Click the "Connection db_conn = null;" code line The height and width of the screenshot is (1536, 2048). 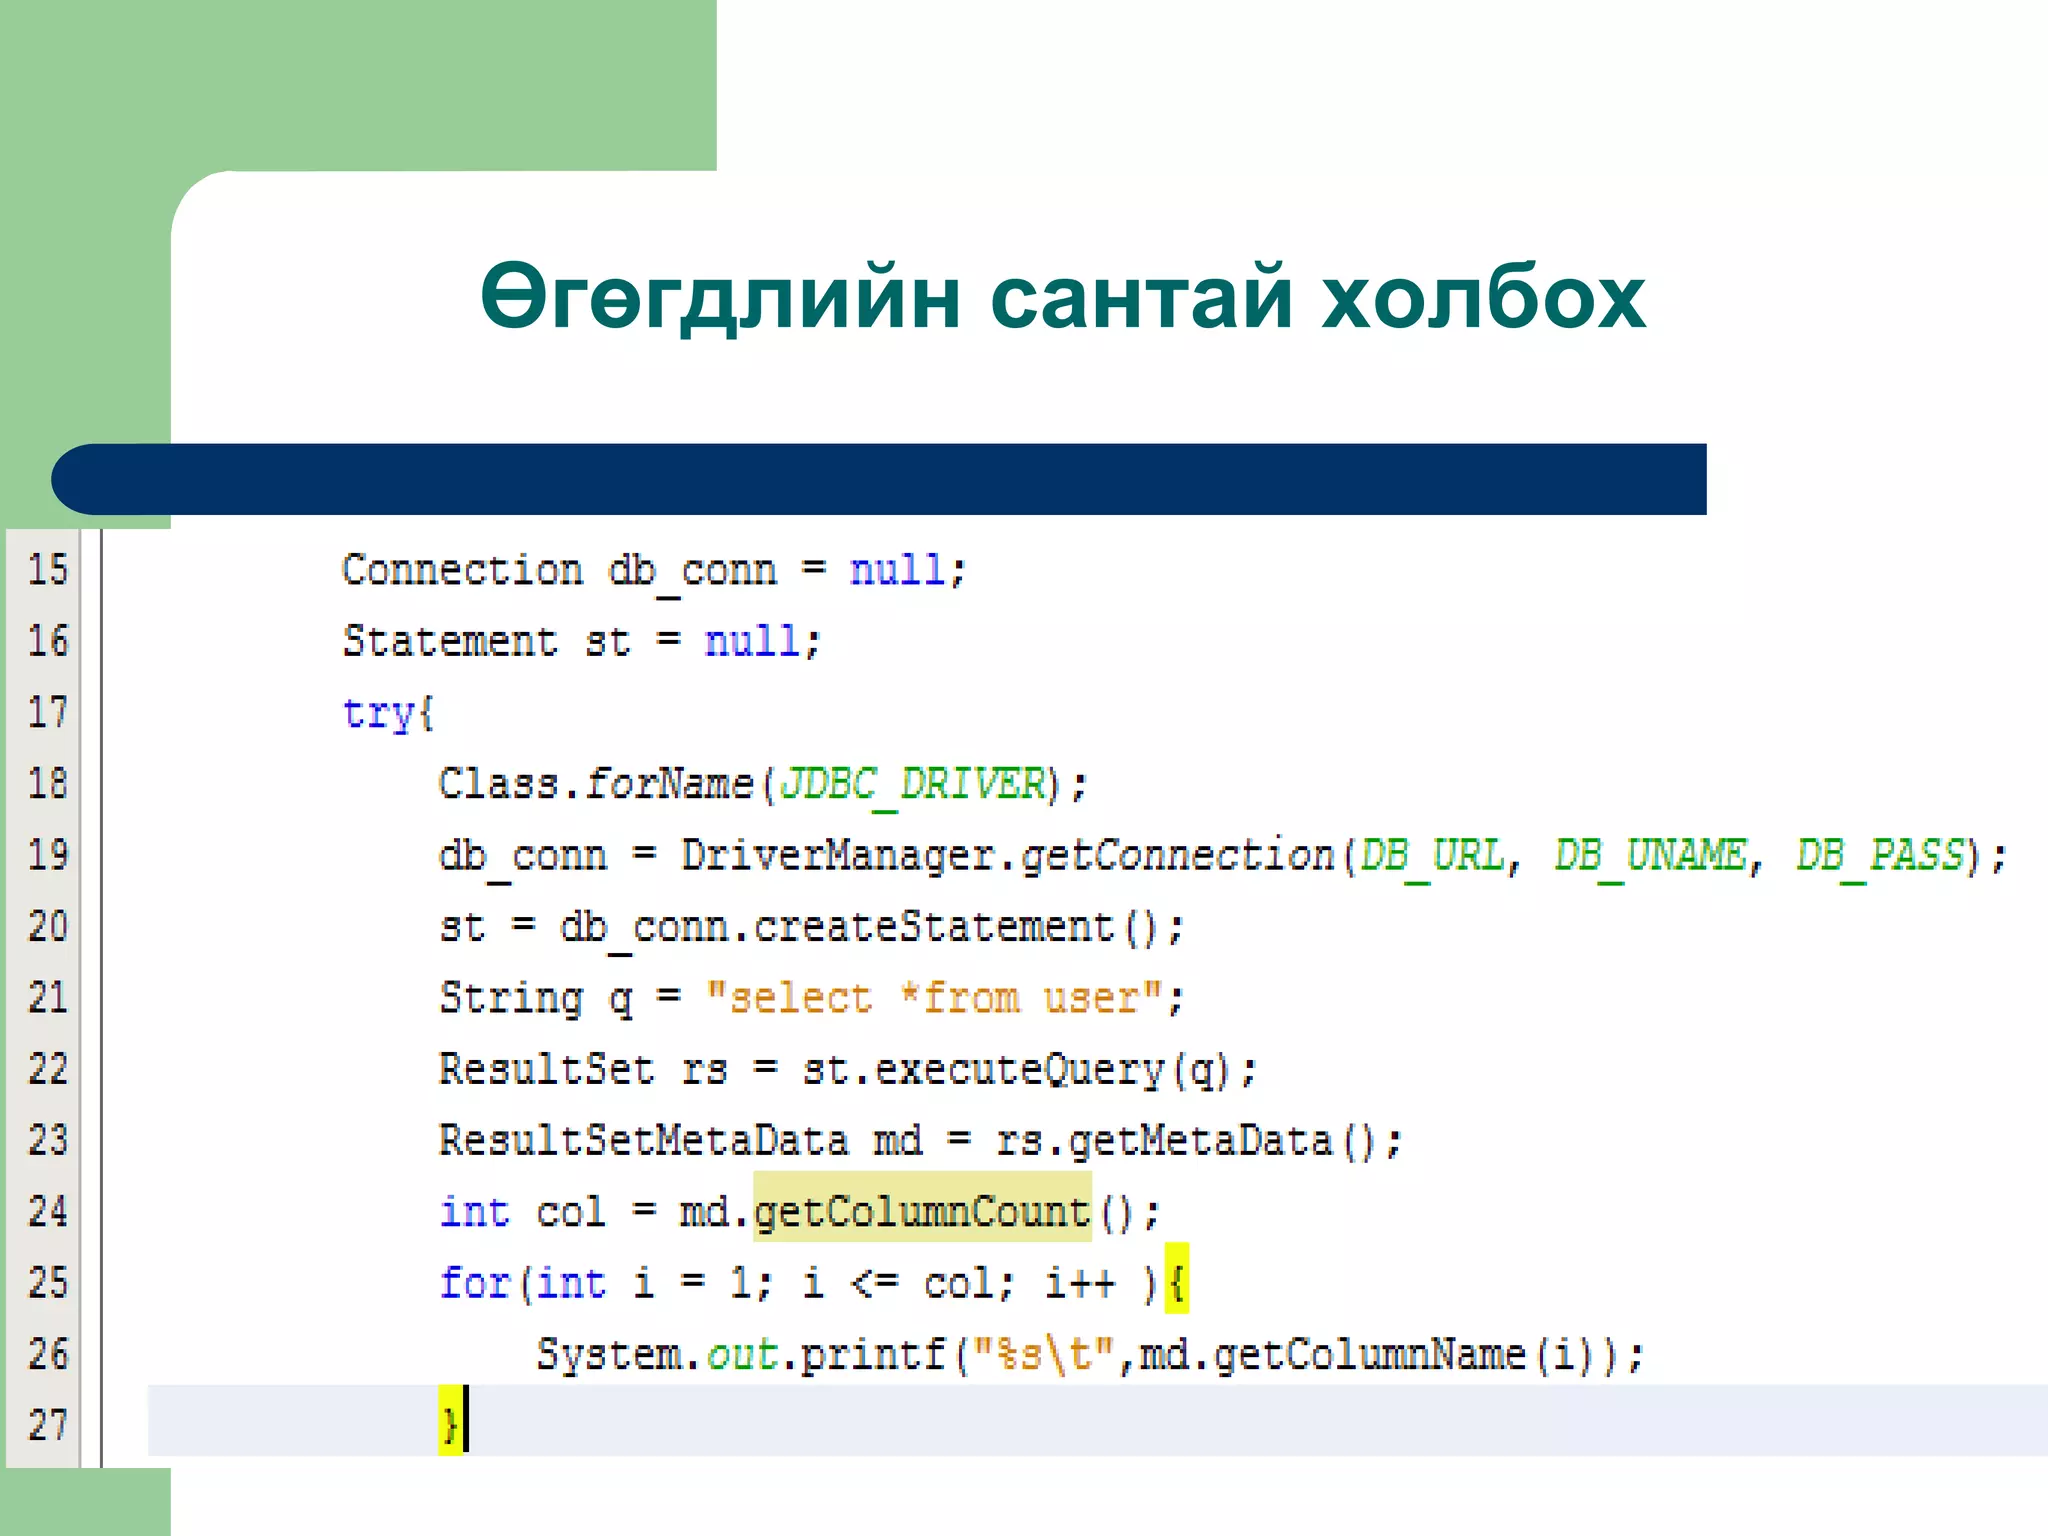pyautogui.click(x=655, y=572)
